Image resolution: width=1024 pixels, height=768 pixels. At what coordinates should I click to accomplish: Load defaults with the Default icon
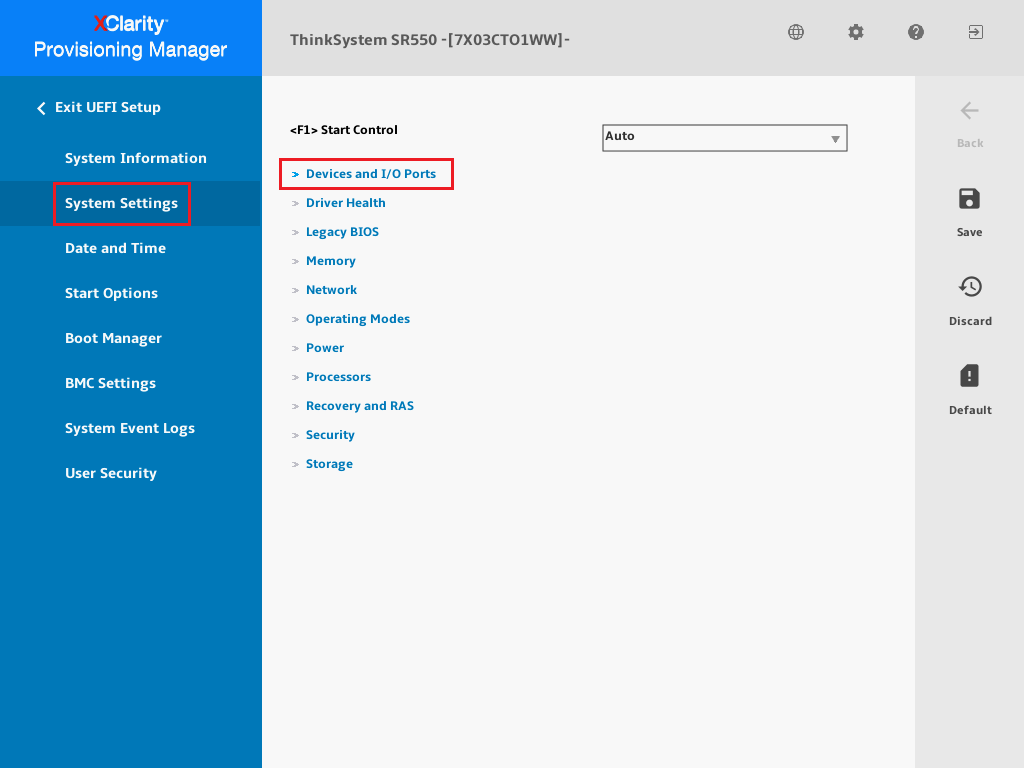click(969, 376)
